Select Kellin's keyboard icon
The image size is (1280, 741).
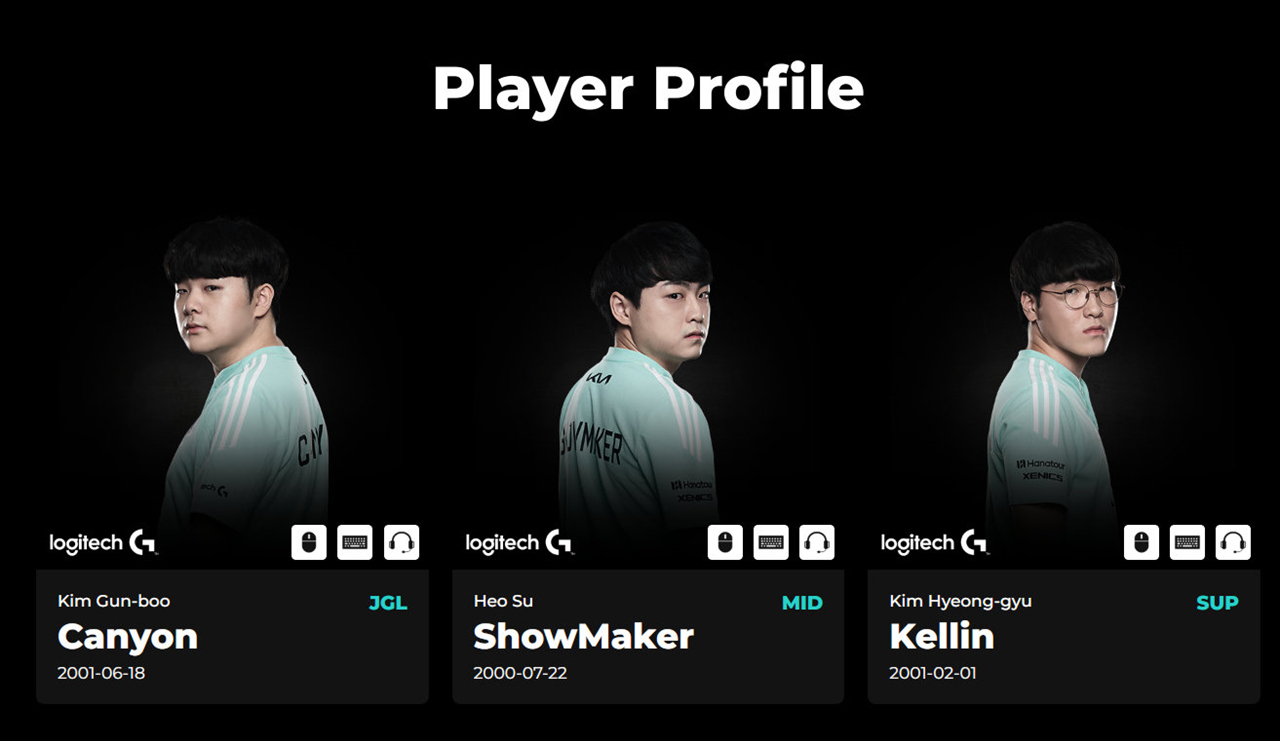pyautogui.click(x=1187, y=542)
